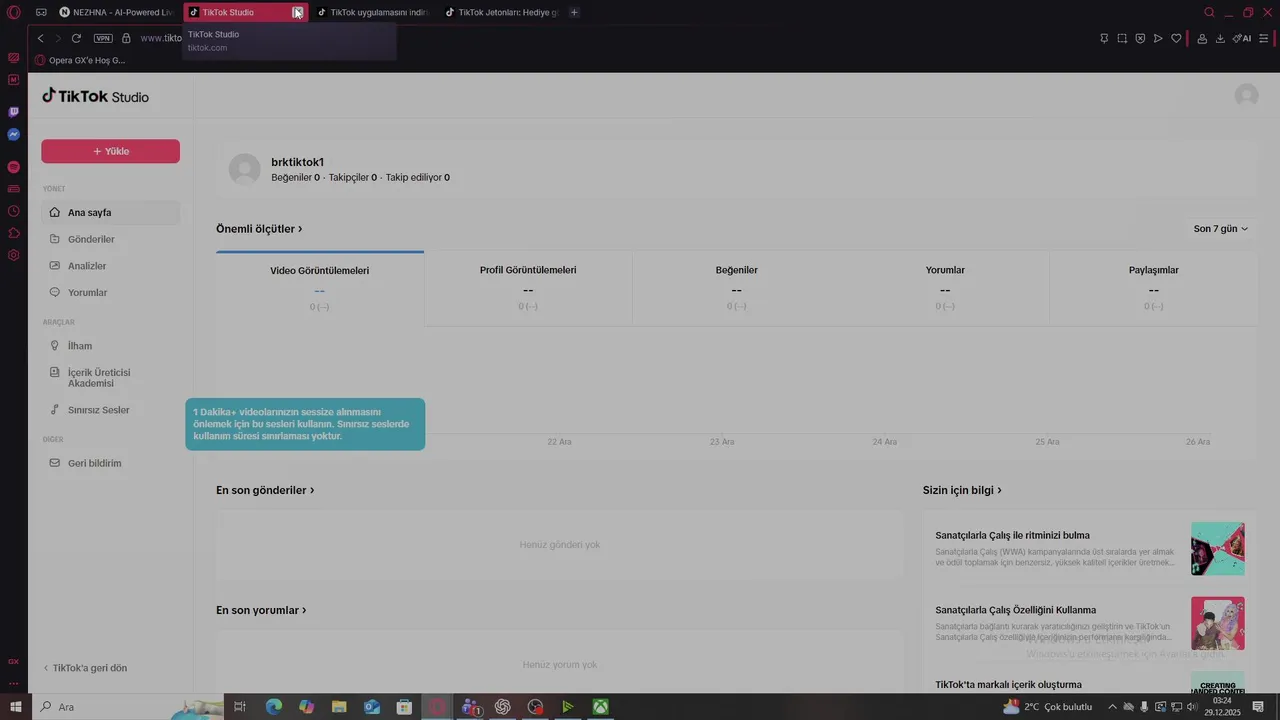Switch to the TikTok uygulamasını indir tab
Image resolution: width=1280 pixels, height=720 pixels.
[373, 12]
